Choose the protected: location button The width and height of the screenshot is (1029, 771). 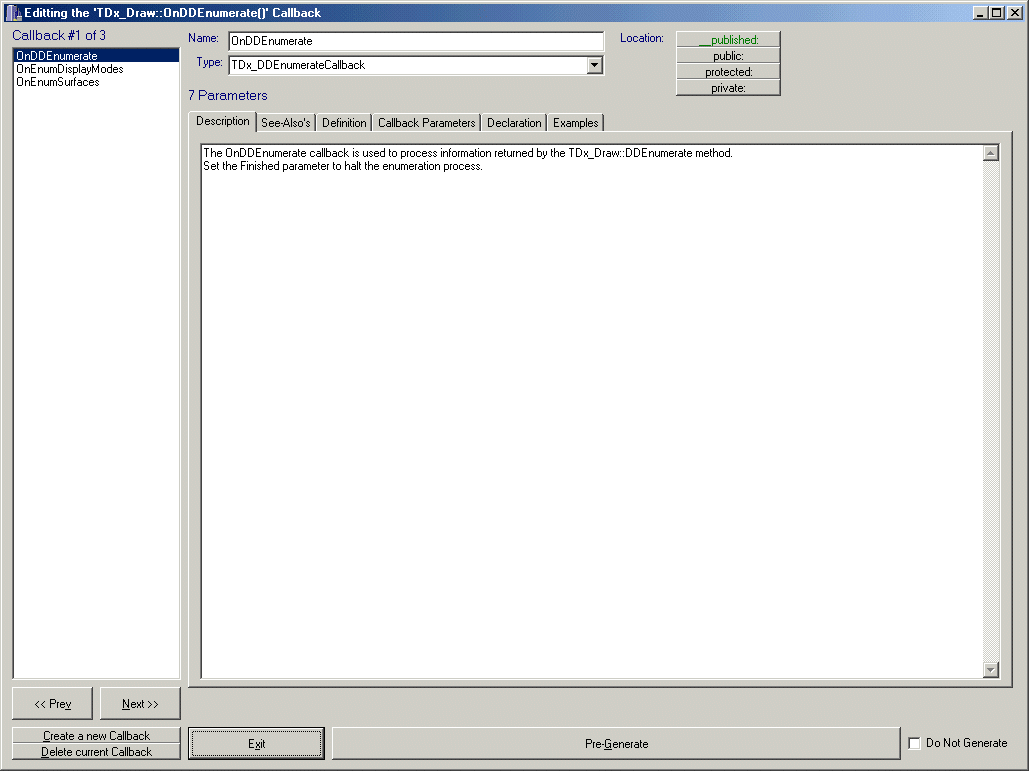[728, 72]
